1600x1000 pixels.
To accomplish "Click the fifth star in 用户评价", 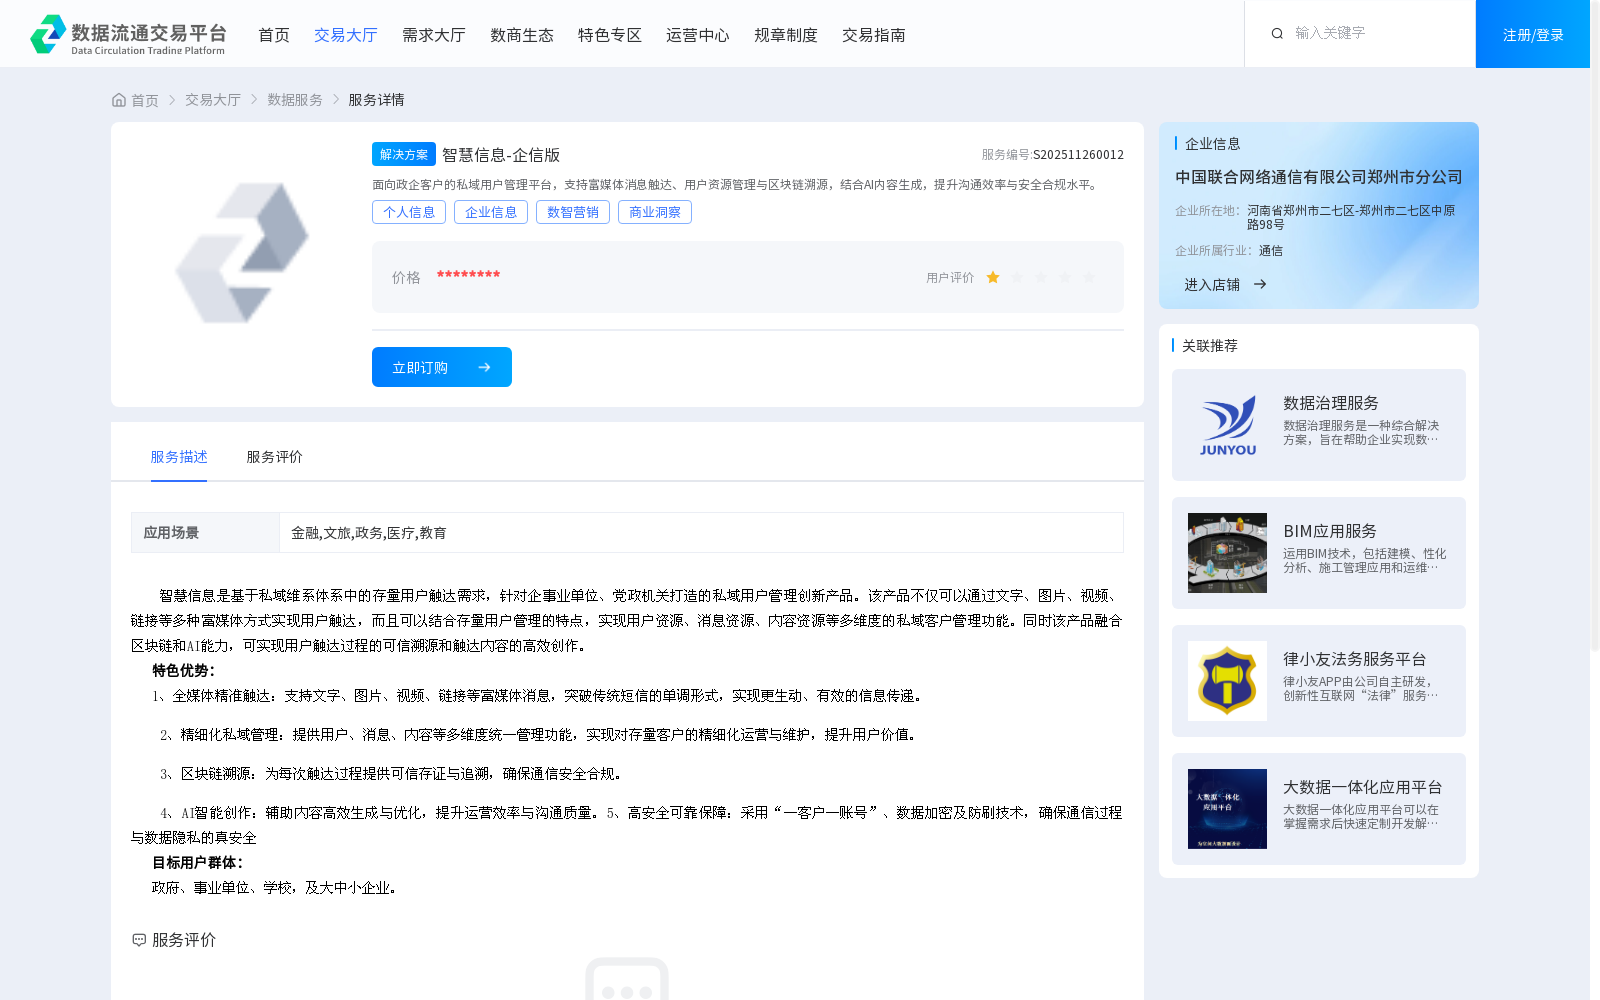I will tap(1089, 278).
